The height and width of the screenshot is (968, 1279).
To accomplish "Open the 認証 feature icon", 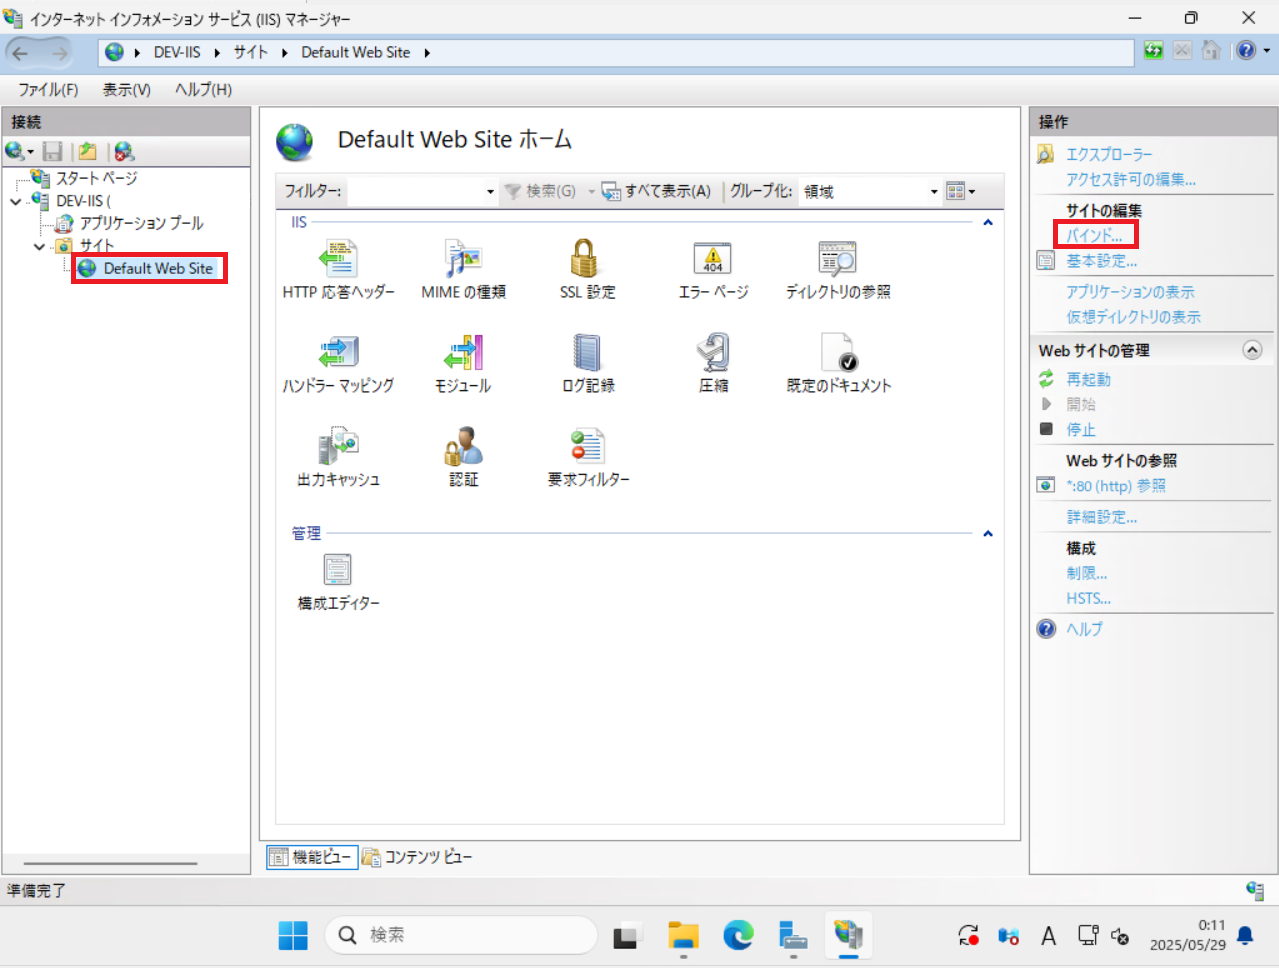I will (463, 447).
